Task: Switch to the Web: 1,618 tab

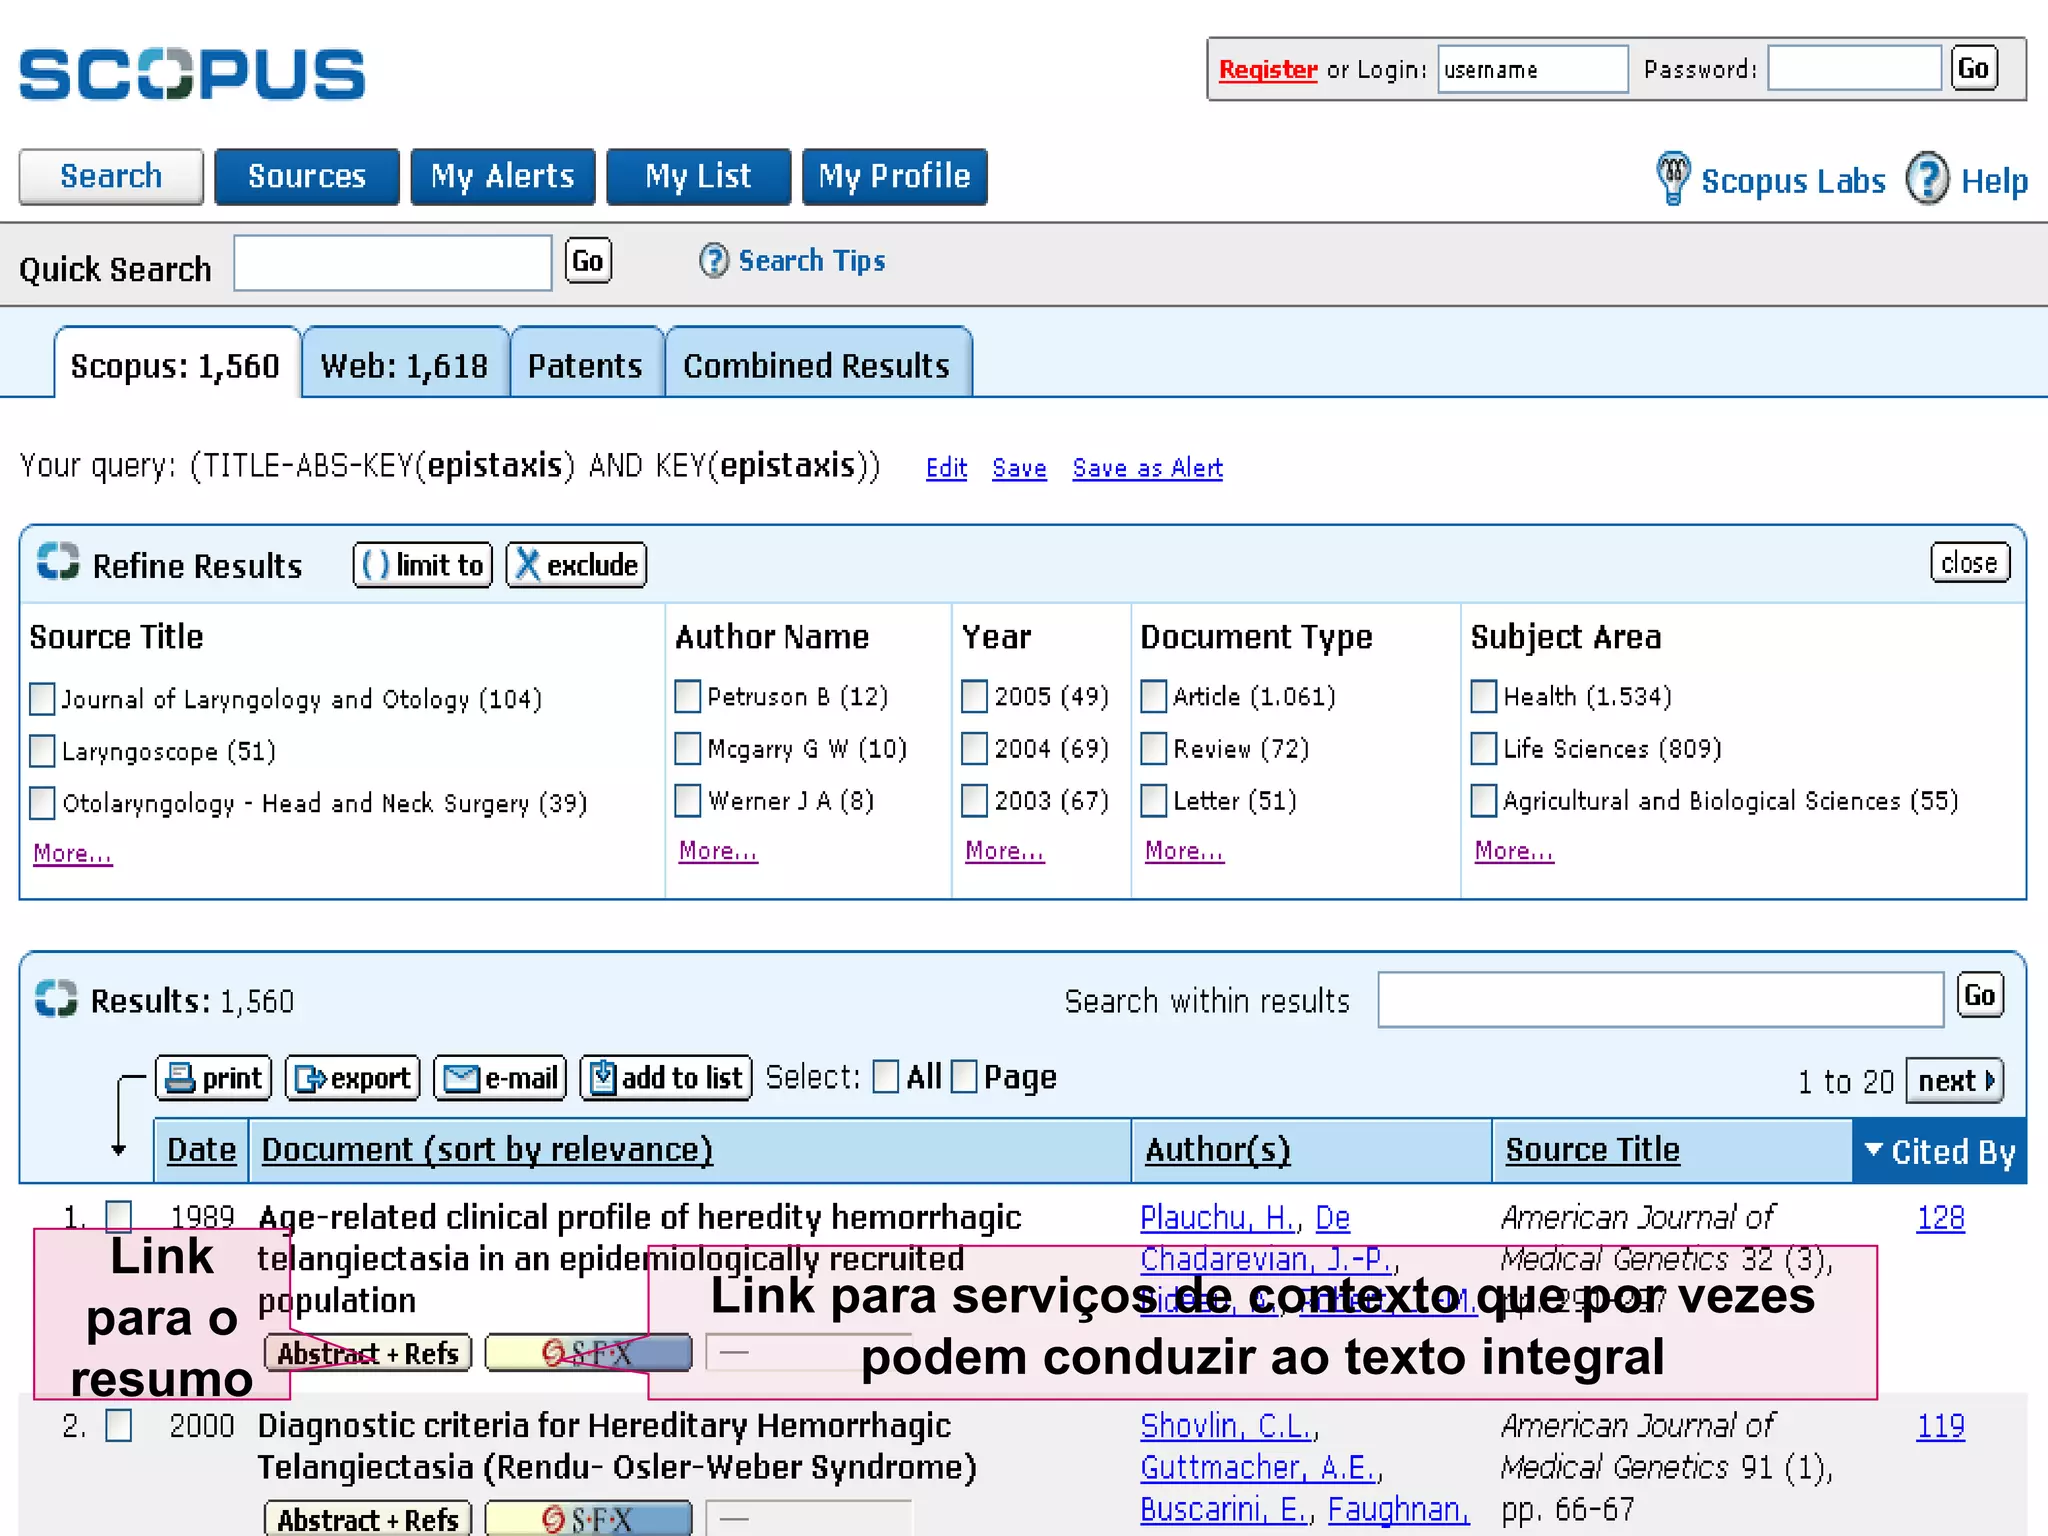Action: click(x=404, y=366)
